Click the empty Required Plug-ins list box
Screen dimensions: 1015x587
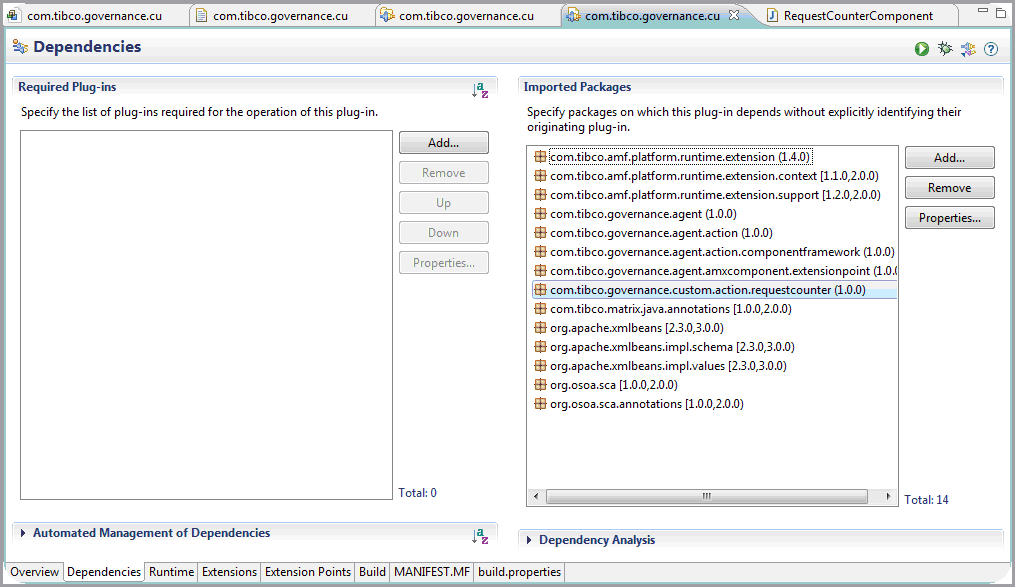point(206,315)
